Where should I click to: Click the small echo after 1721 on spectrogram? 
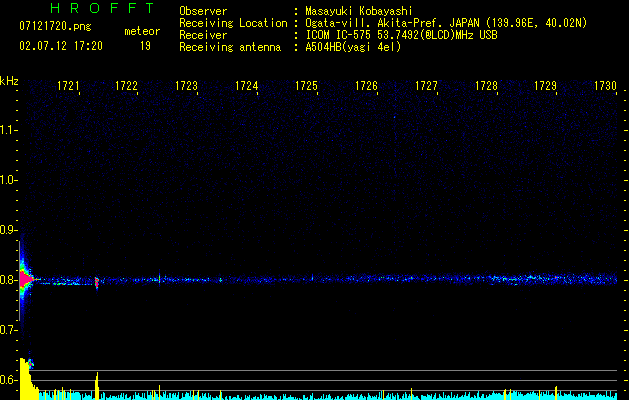coord(96,282)
